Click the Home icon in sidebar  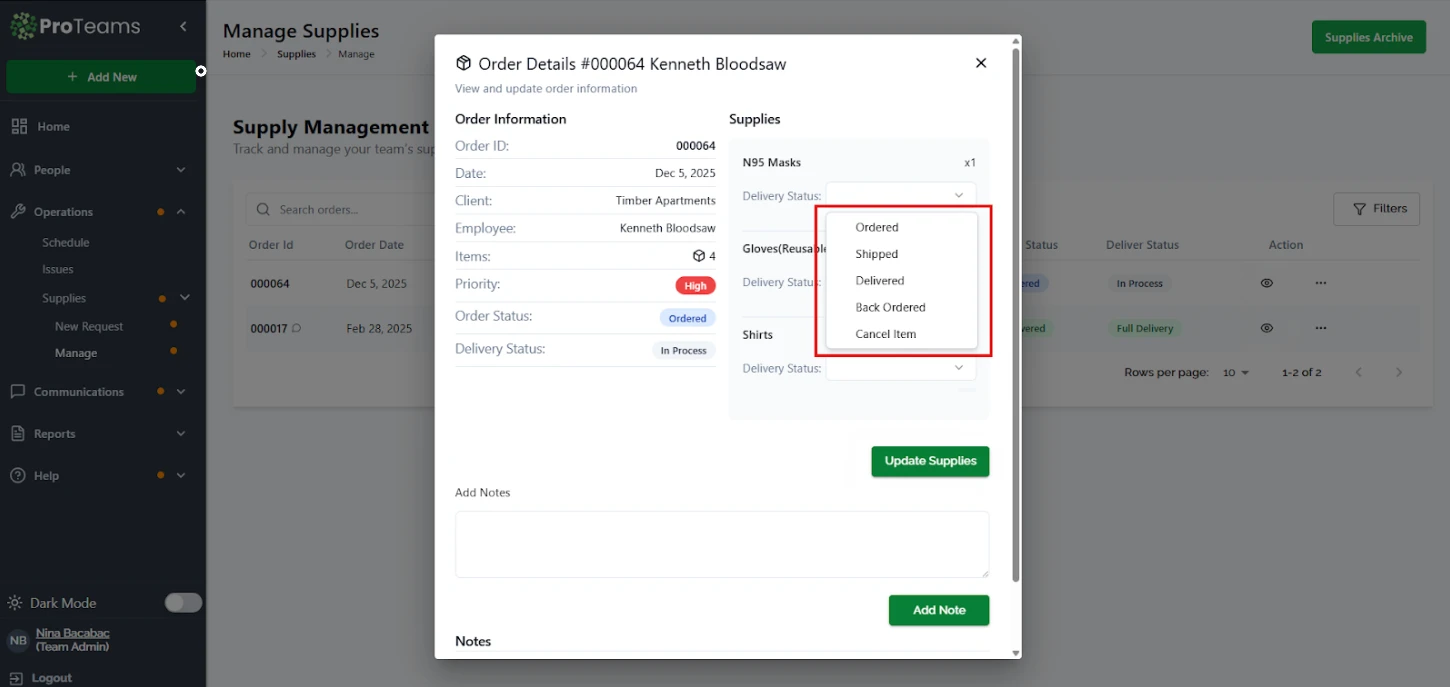click(18, 127)
